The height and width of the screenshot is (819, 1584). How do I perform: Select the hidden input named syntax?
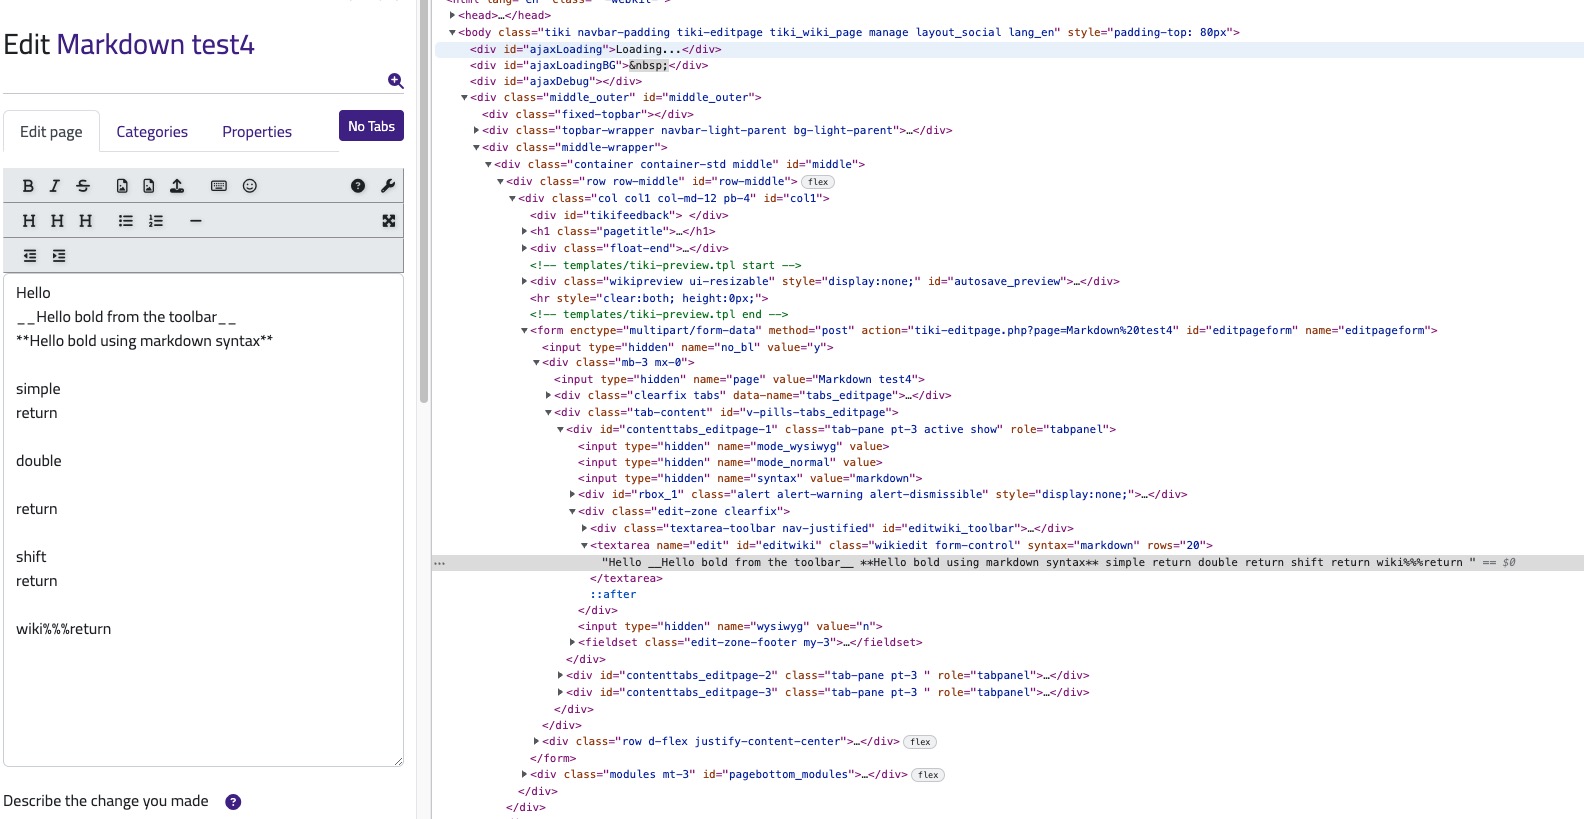click(750, 478)
